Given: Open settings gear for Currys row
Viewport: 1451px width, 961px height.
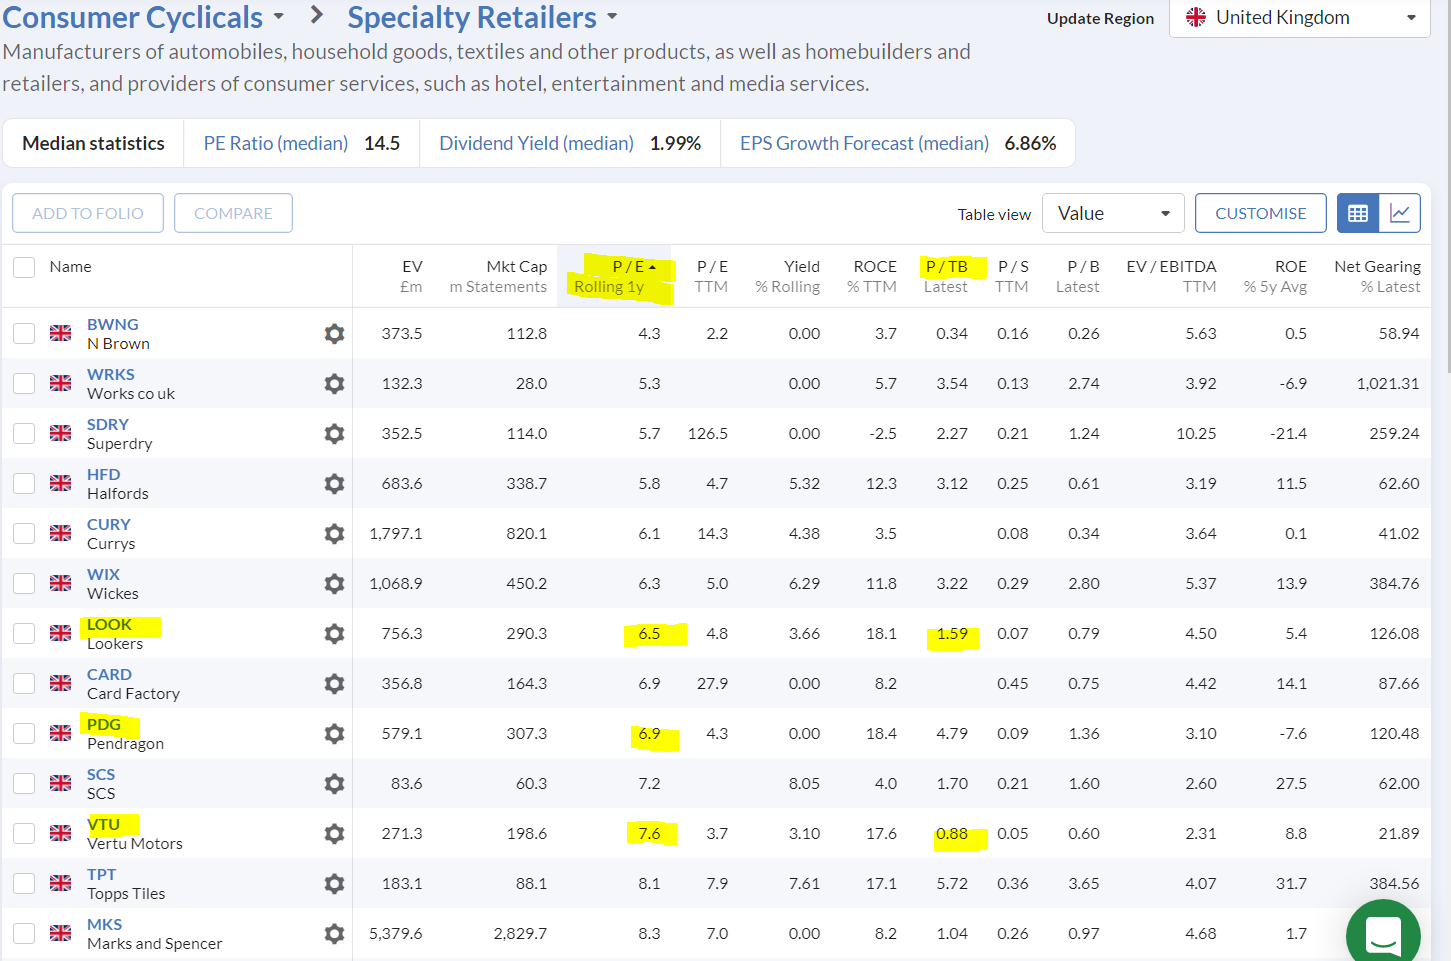Looking at the screenshot, I should click(334, 534).
